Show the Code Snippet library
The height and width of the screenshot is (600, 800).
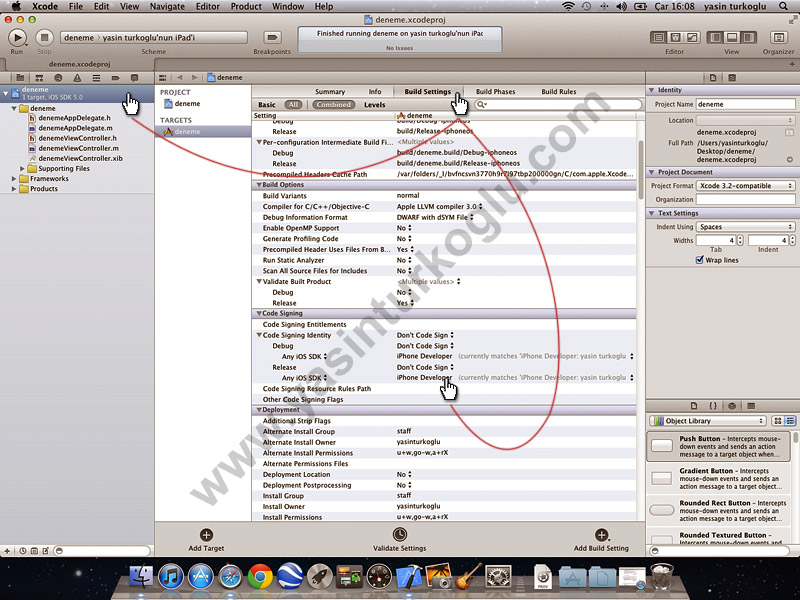click(713, 406)
